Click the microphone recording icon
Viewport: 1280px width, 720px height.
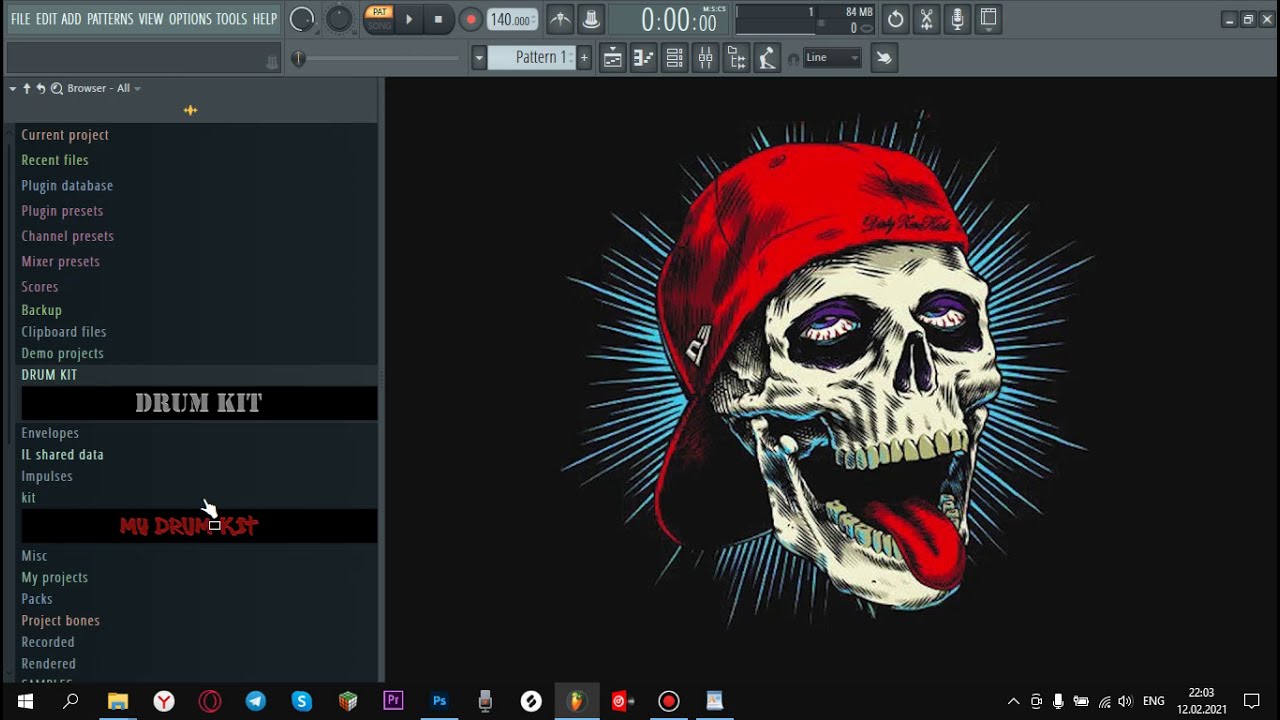coord(957,19)
